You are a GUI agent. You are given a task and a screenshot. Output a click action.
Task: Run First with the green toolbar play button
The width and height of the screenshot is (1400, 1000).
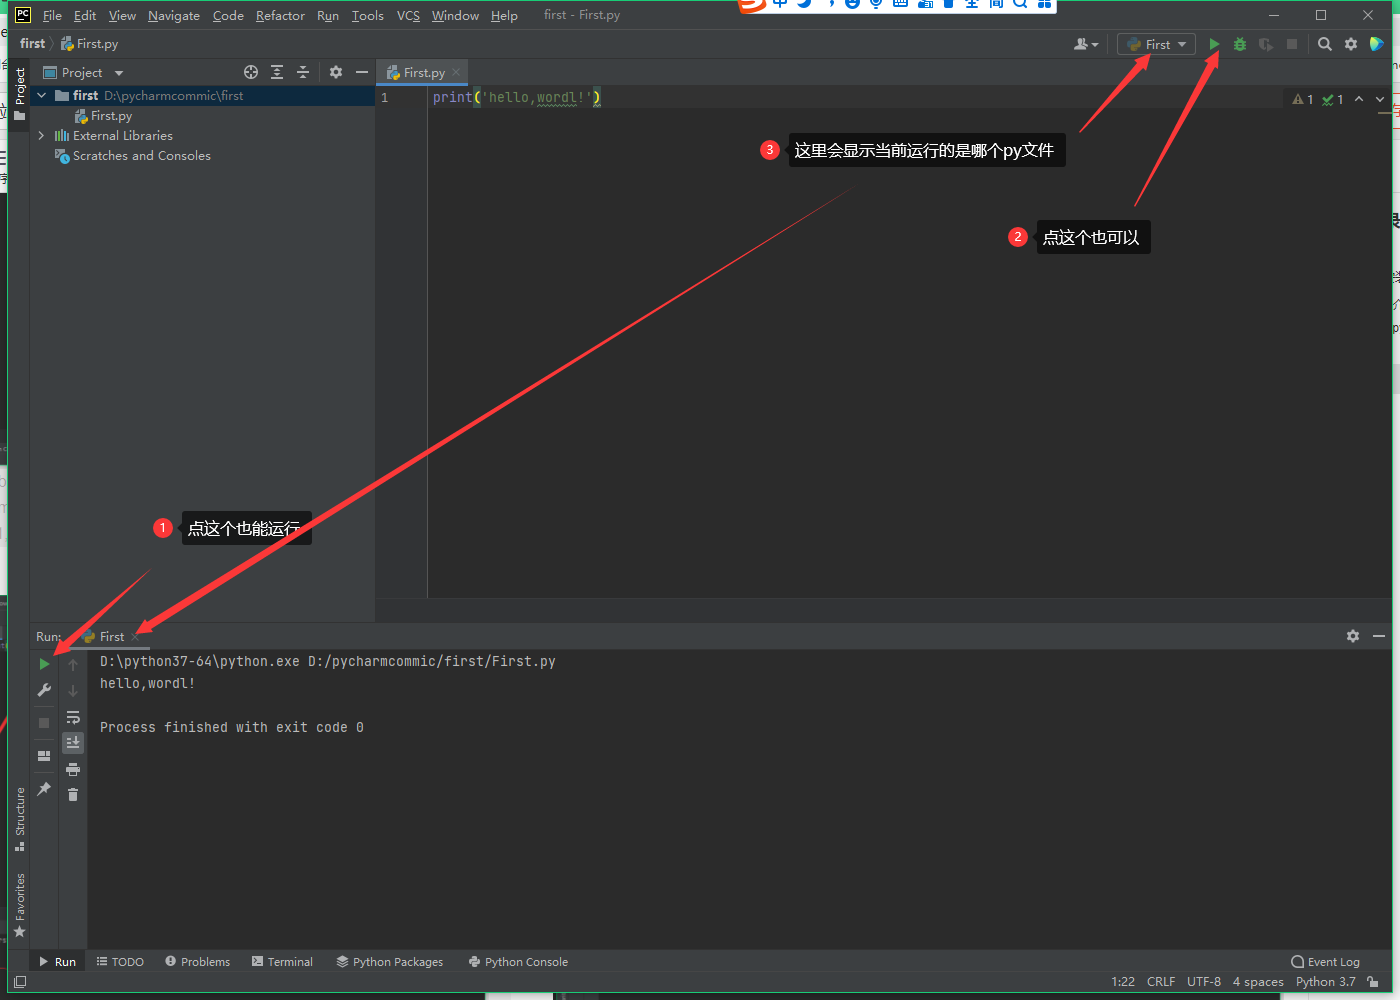pos(1214,44)
